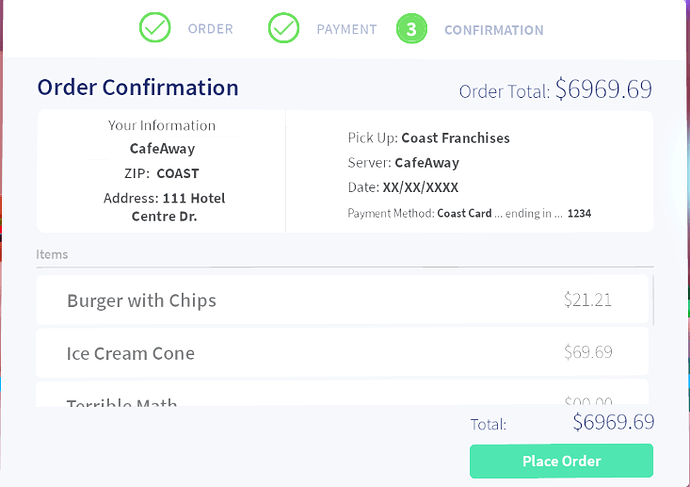The width and height of the screenshot is (690, 487).
Task: Click the $21.21 burger price
Action: [x=587, y=300]
